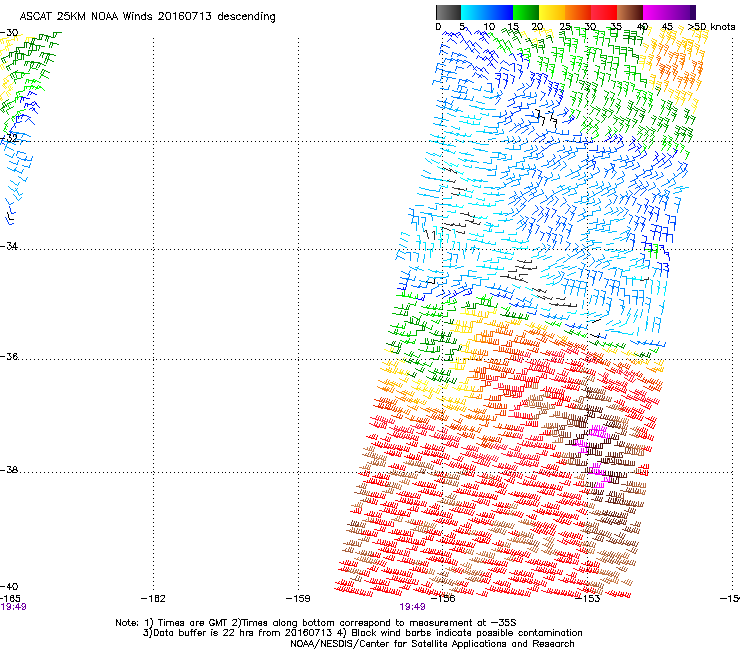Click the gray 0-5 knots color bar segment
Image resolution: width=740 pixels, height=650 pixels.
[x=448, y=12]
